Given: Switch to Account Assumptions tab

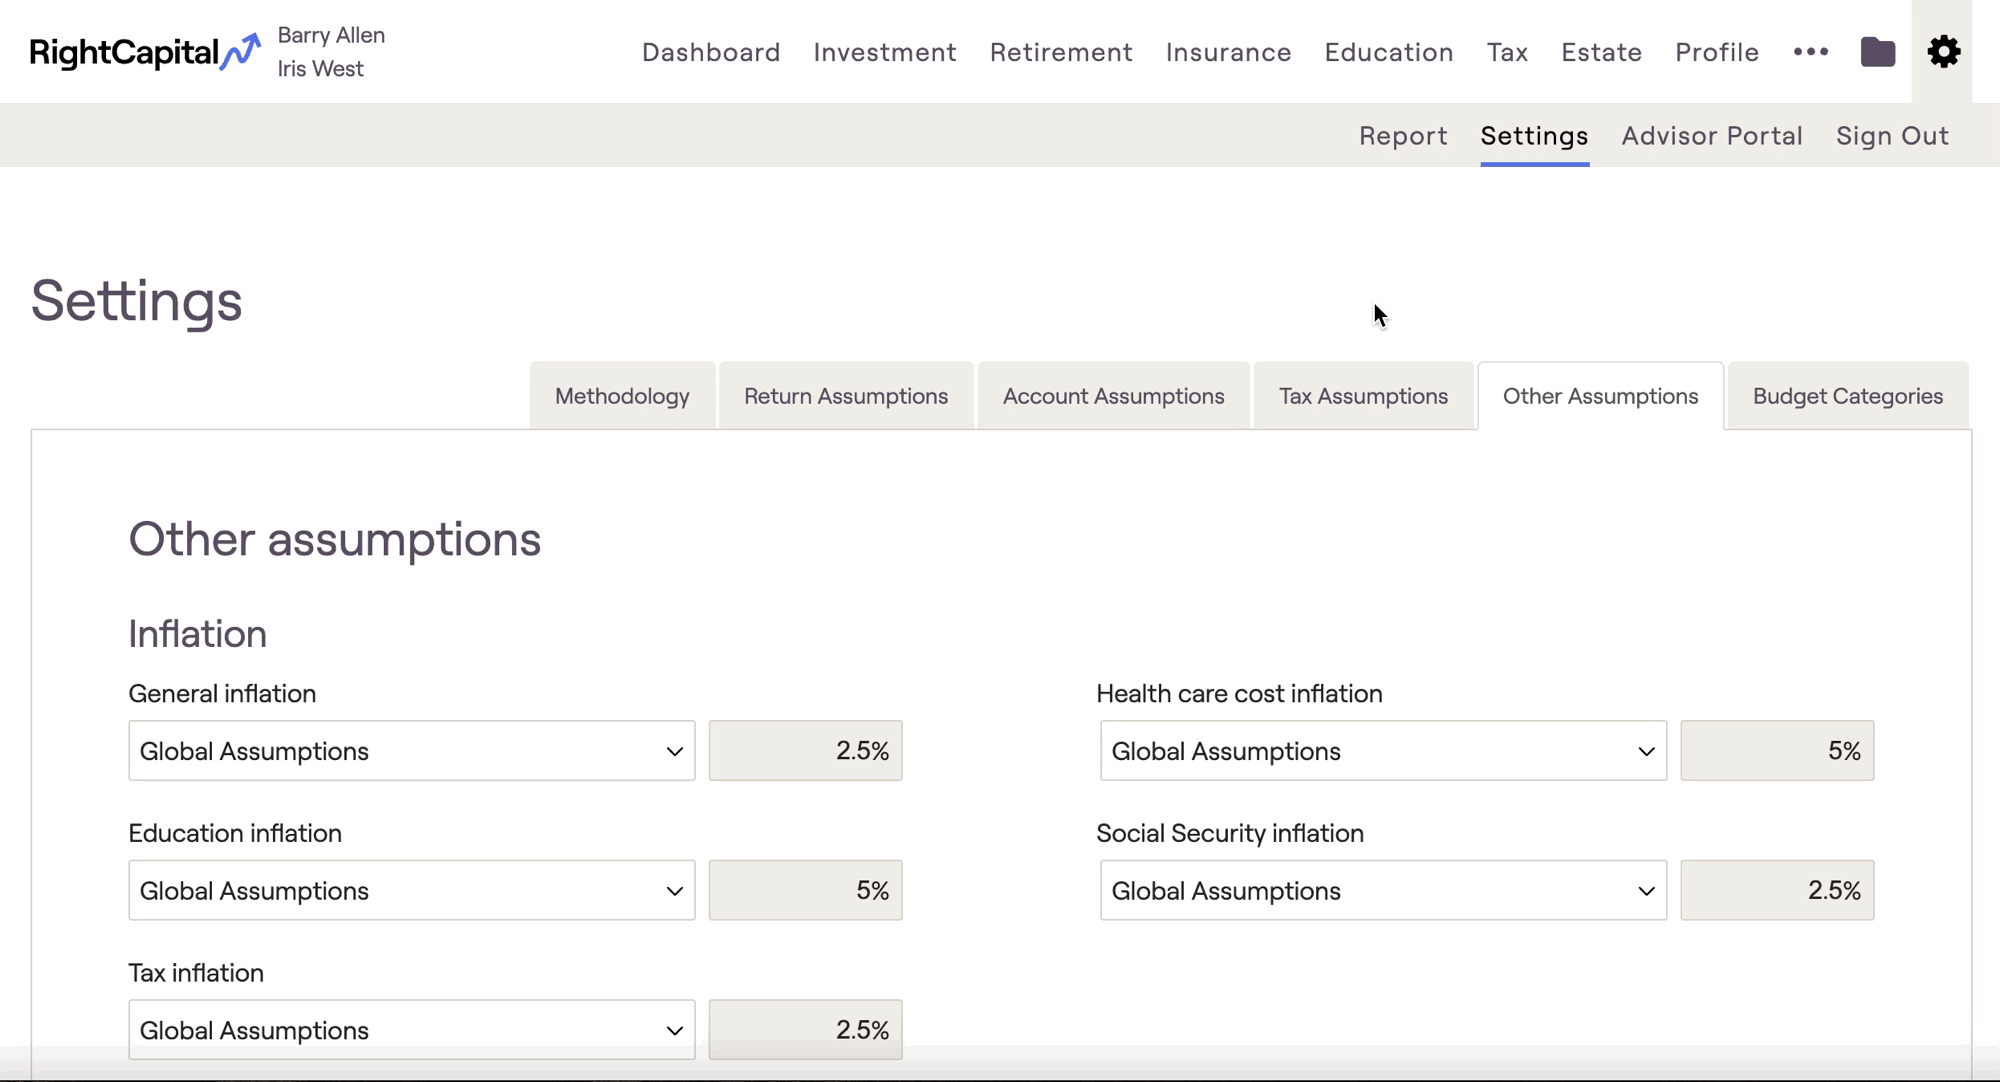Looking at the screenshot, I should (1113, 396).
